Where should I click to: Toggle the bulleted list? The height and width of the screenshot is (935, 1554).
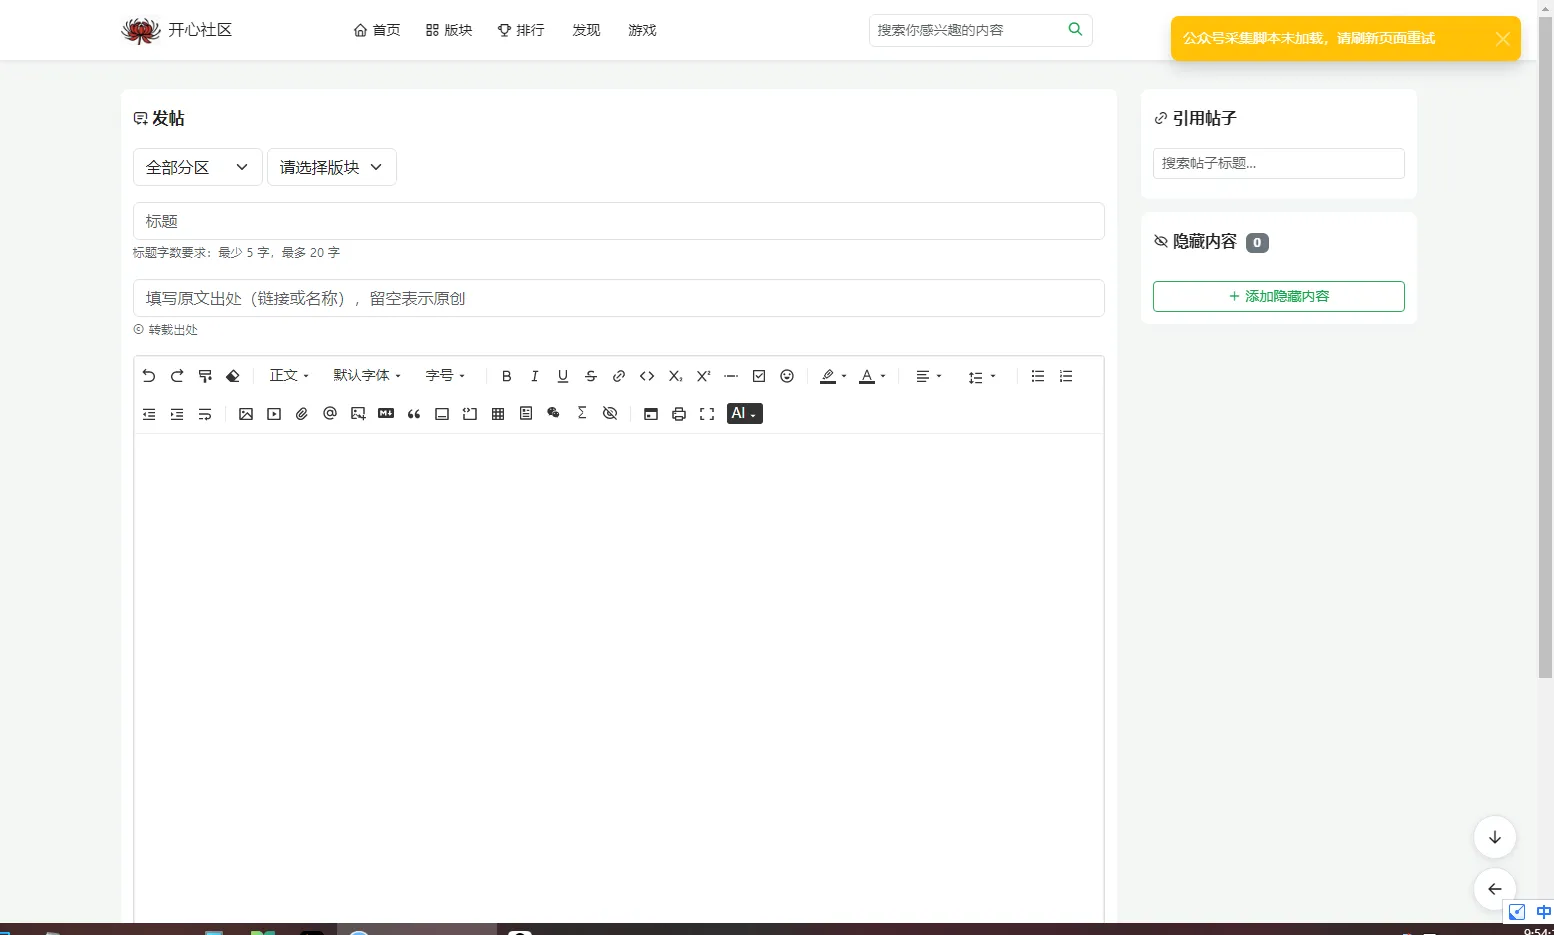[x=1038, y=376]
